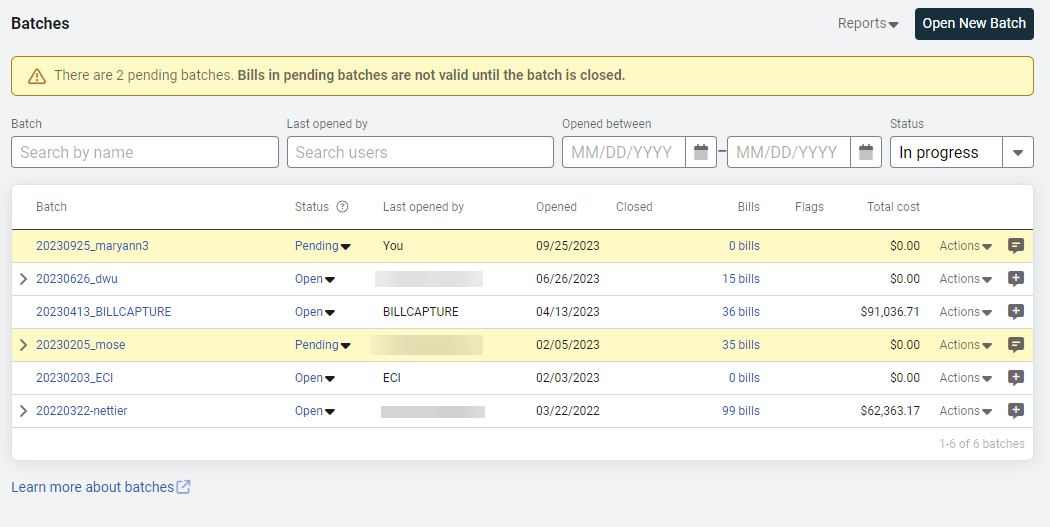
Task: Expand the 20220322-nettier batch row
Action: coord(23,410)
